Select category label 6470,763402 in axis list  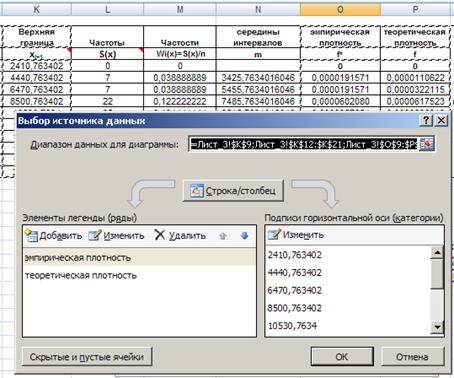point(295,290)
